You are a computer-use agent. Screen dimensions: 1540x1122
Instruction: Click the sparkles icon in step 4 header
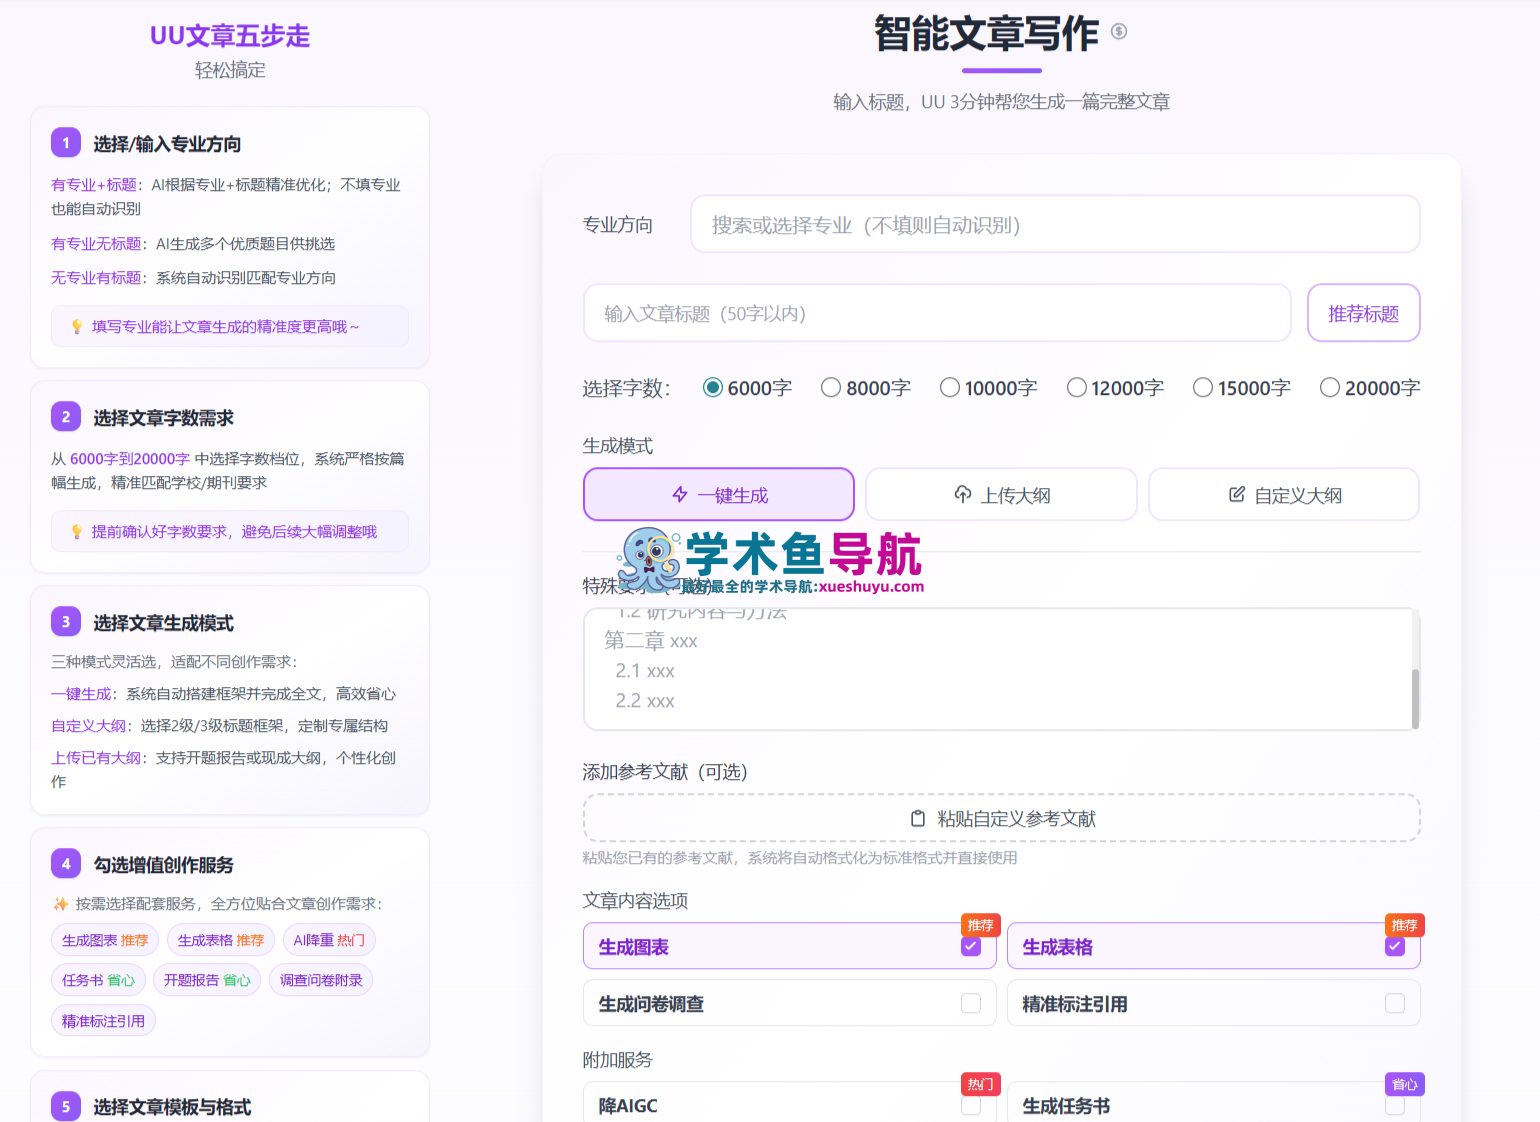pos(62,904)
